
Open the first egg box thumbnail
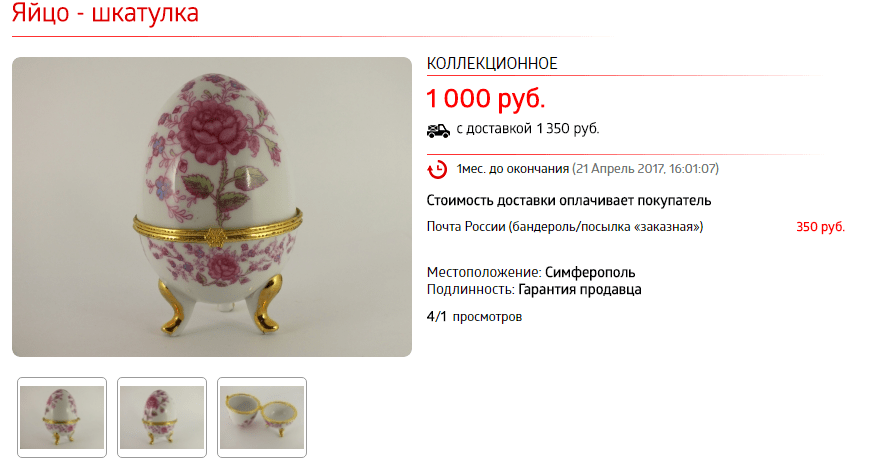[x=62, y=418]
